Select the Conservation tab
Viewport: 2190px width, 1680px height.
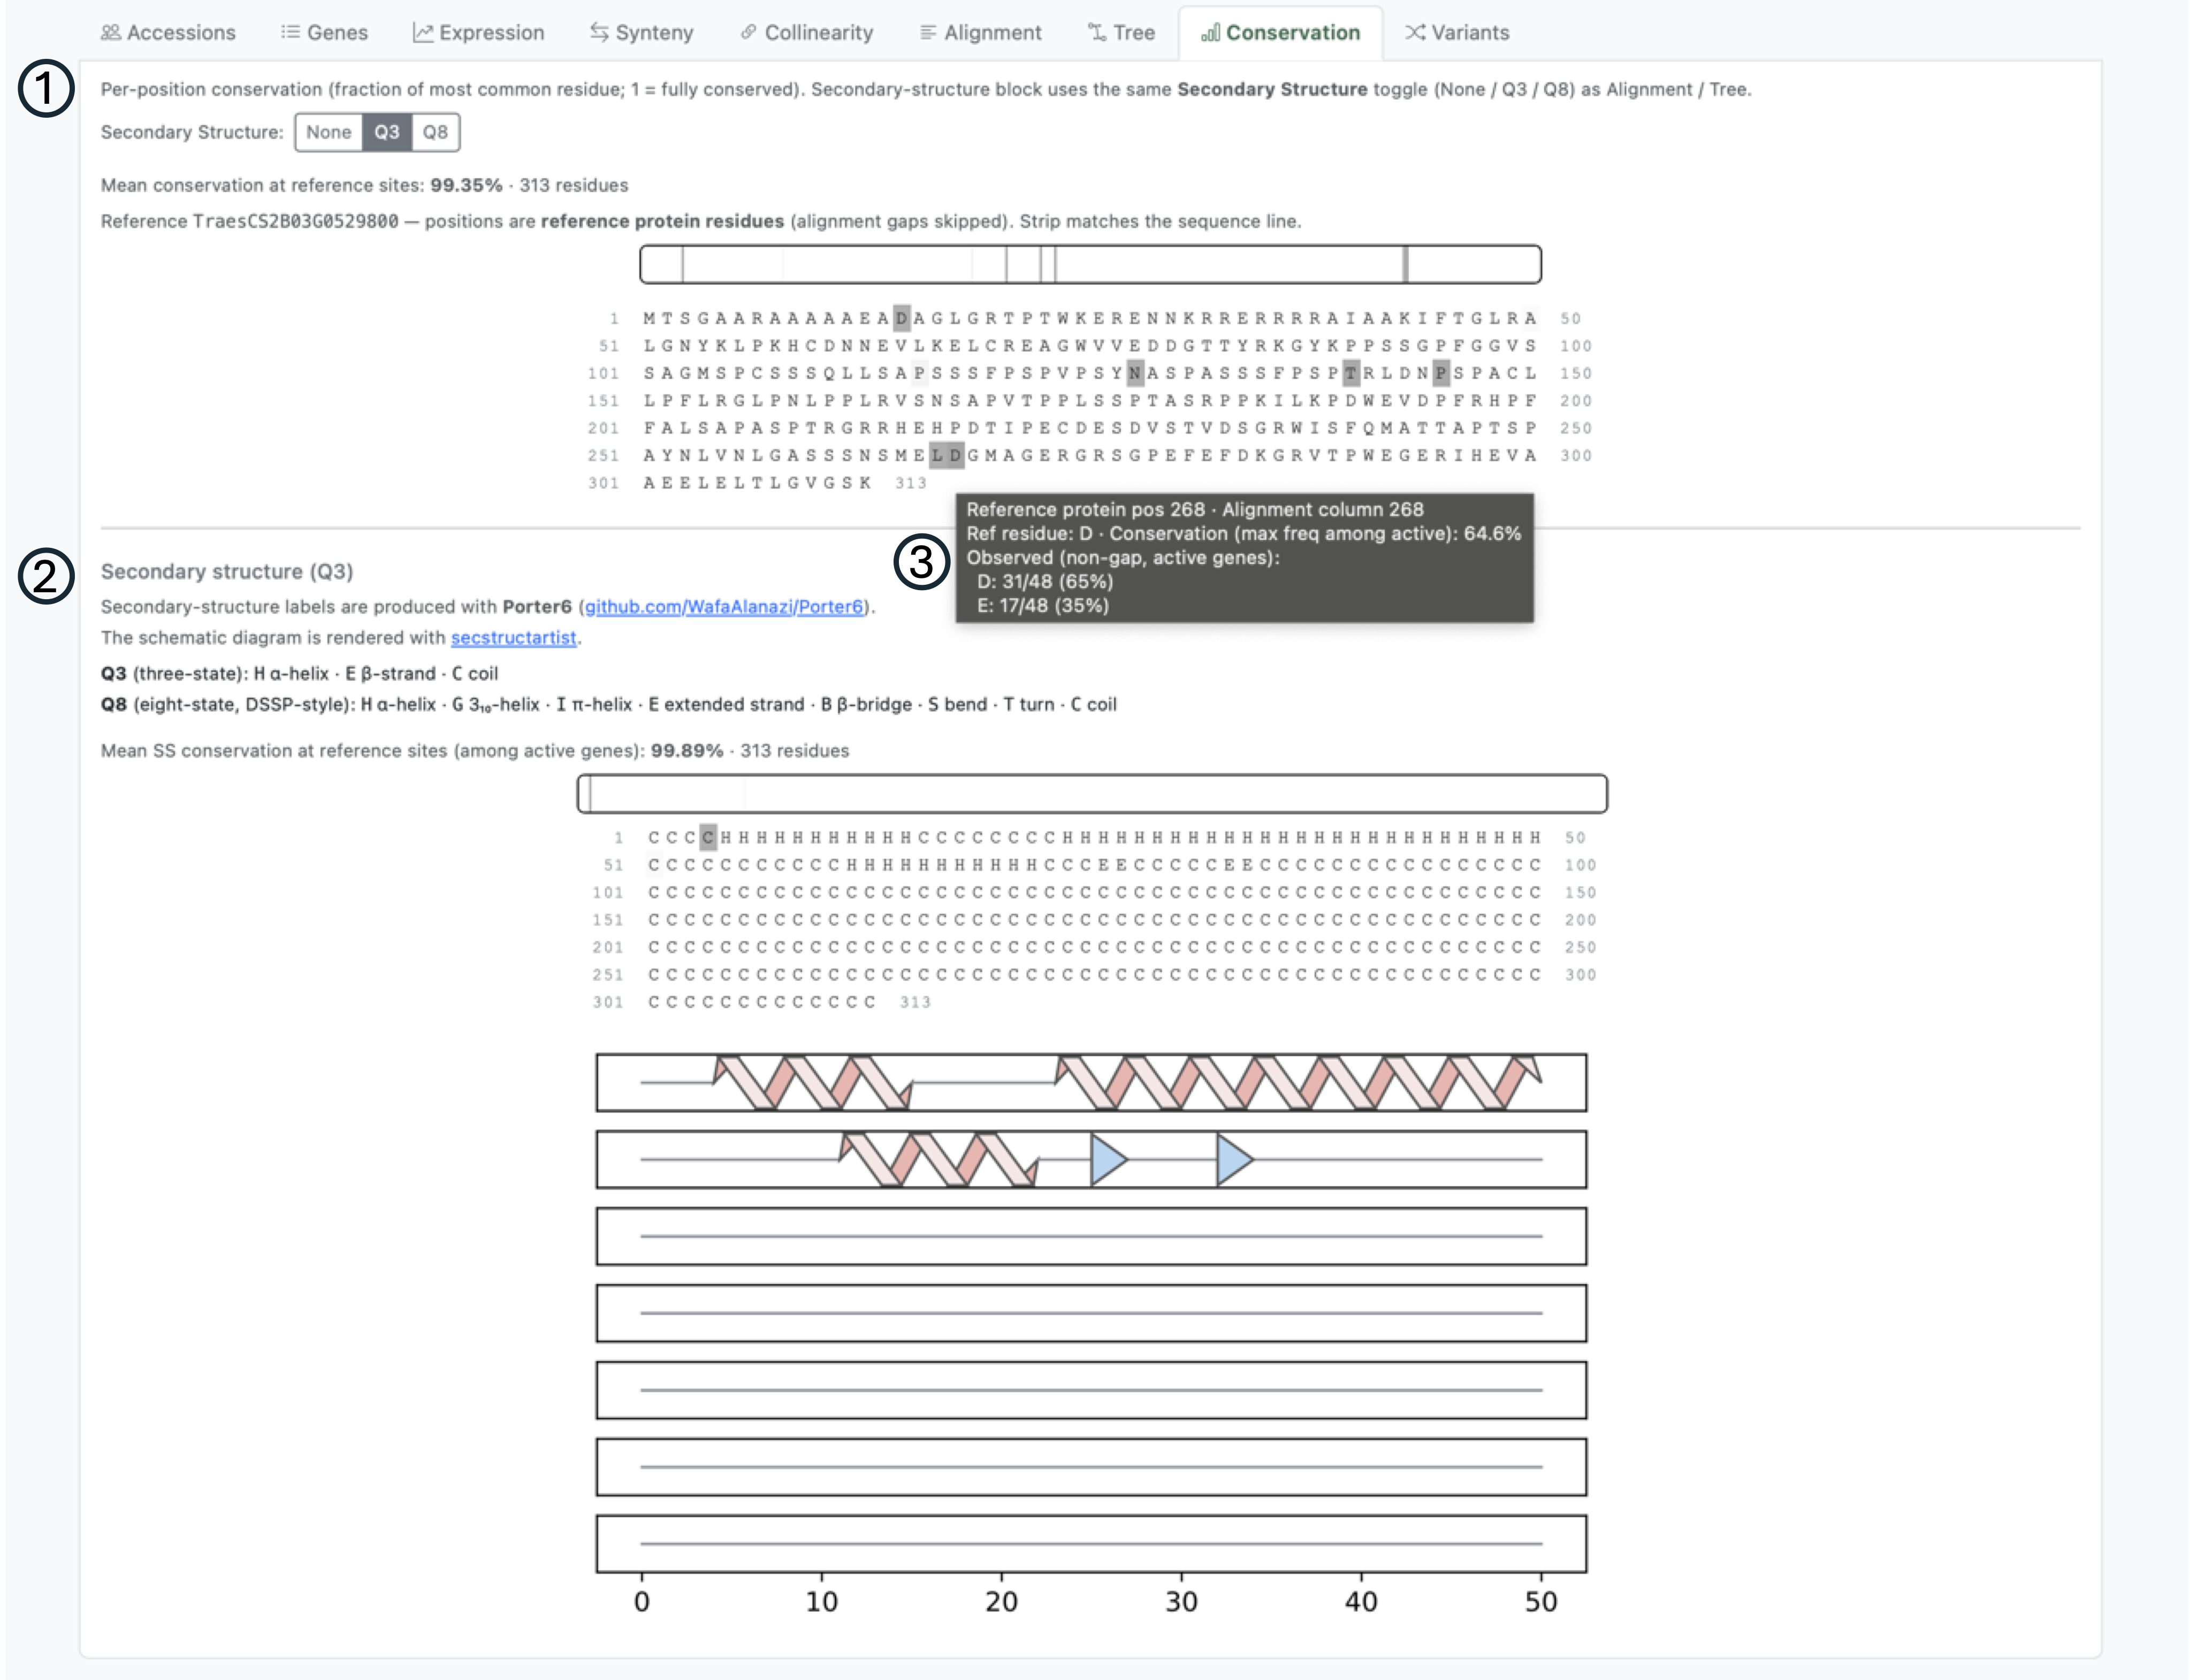click(1280, 33)
